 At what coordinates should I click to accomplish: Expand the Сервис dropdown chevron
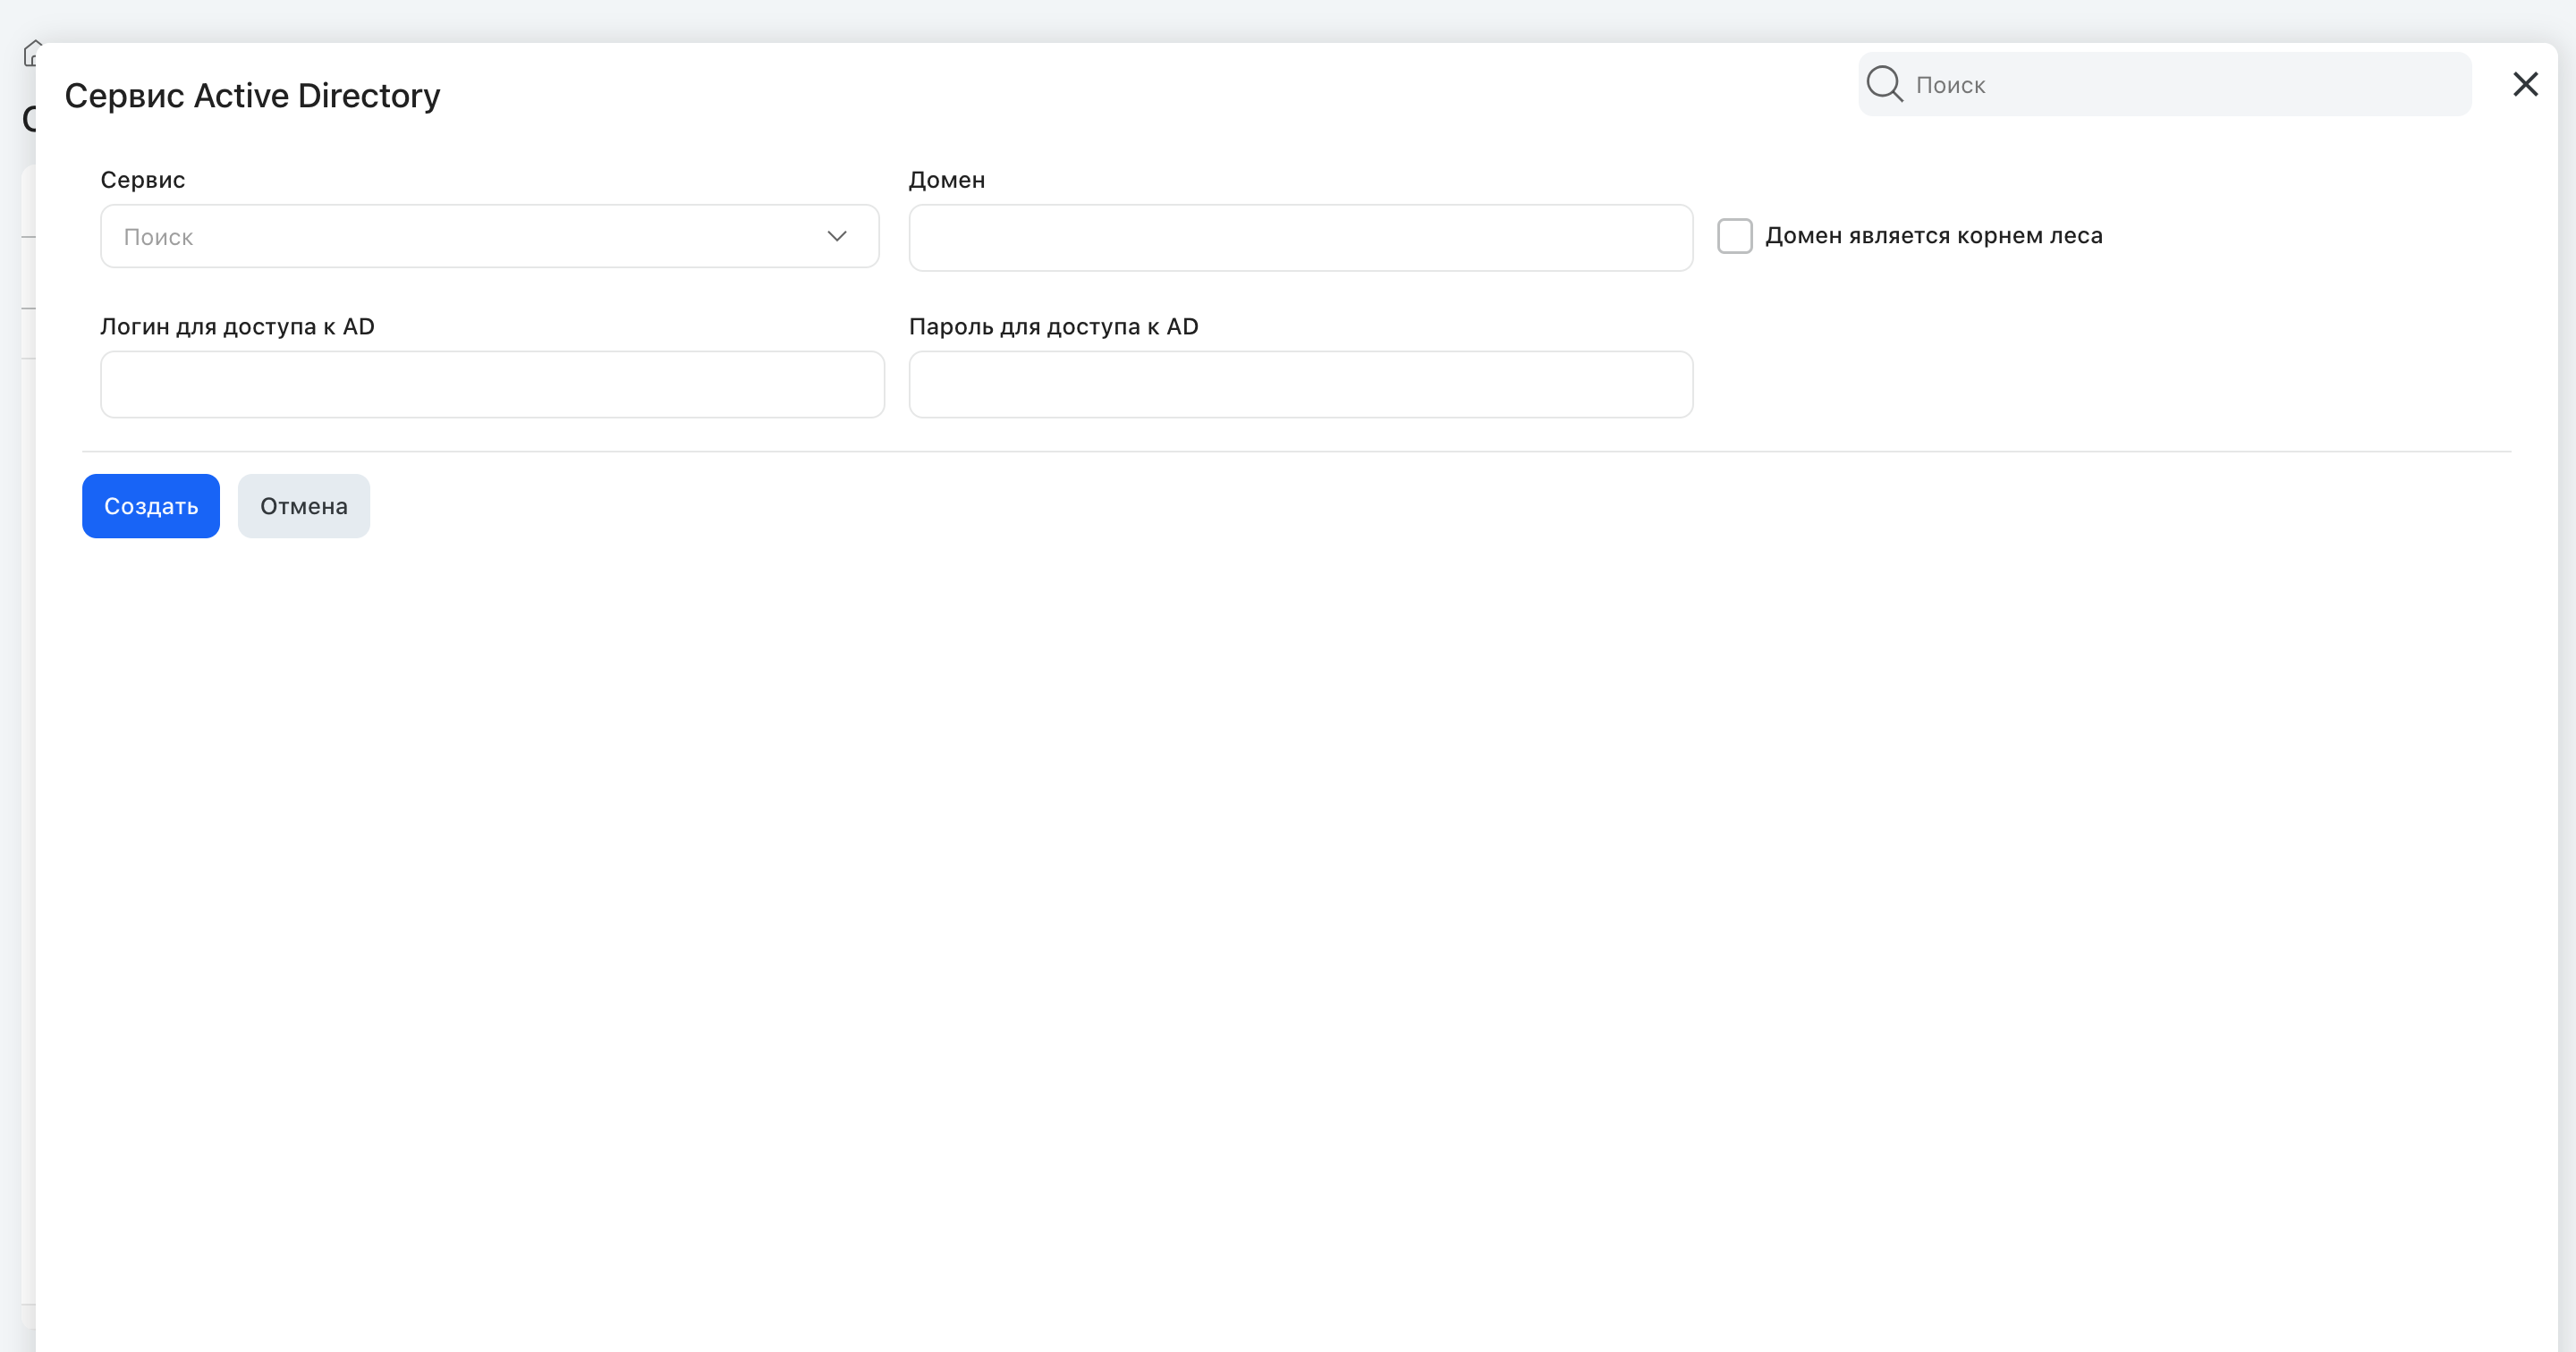(x=837, y=236)
